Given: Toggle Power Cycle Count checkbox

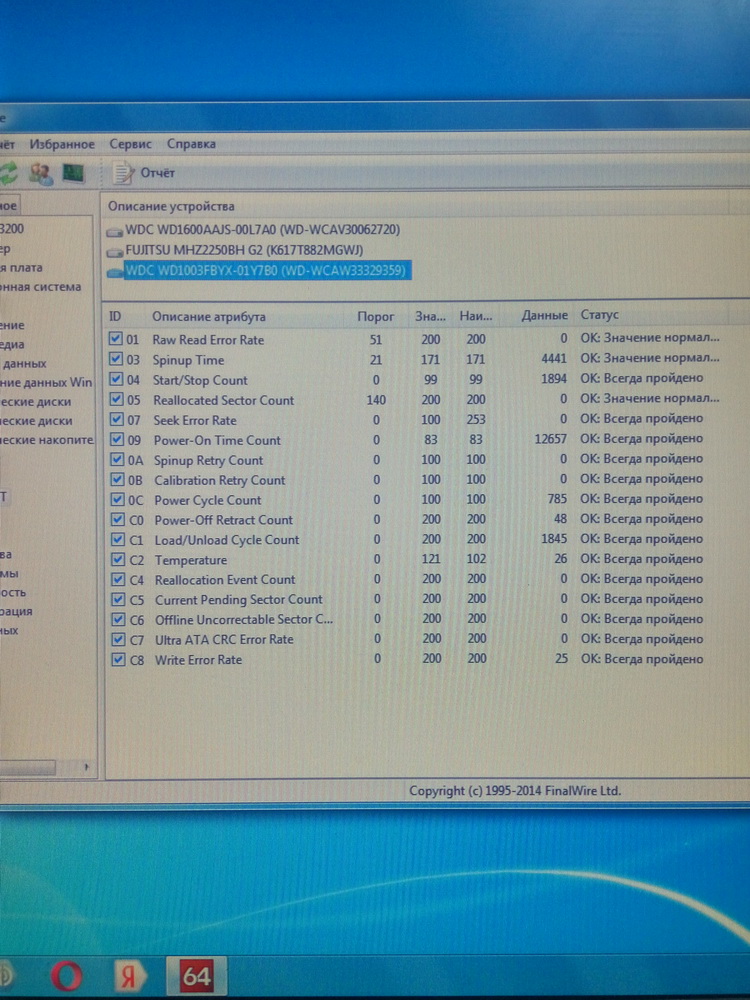Looking at the screenshot, I should (117, 499).
